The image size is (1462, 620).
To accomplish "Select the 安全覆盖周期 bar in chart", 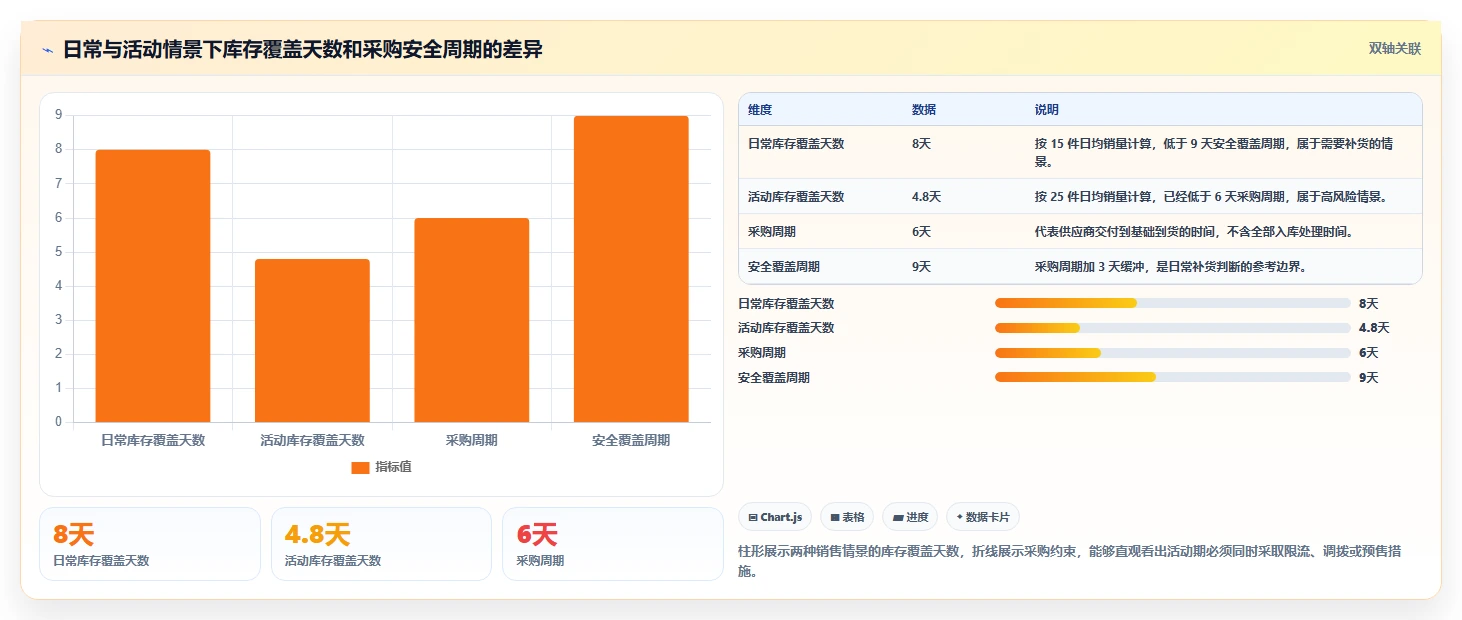I will click(631, 269).
